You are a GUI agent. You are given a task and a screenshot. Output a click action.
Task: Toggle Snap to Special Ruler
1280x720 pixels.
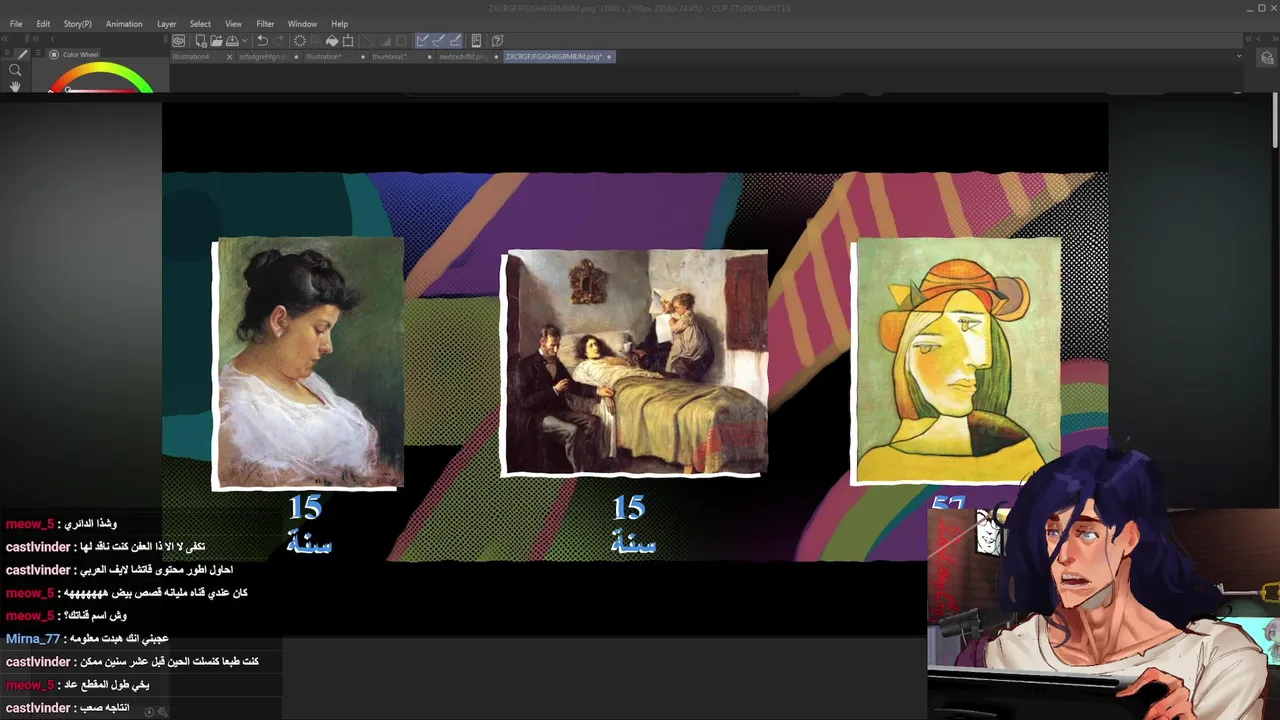click(x=439, y=41)
